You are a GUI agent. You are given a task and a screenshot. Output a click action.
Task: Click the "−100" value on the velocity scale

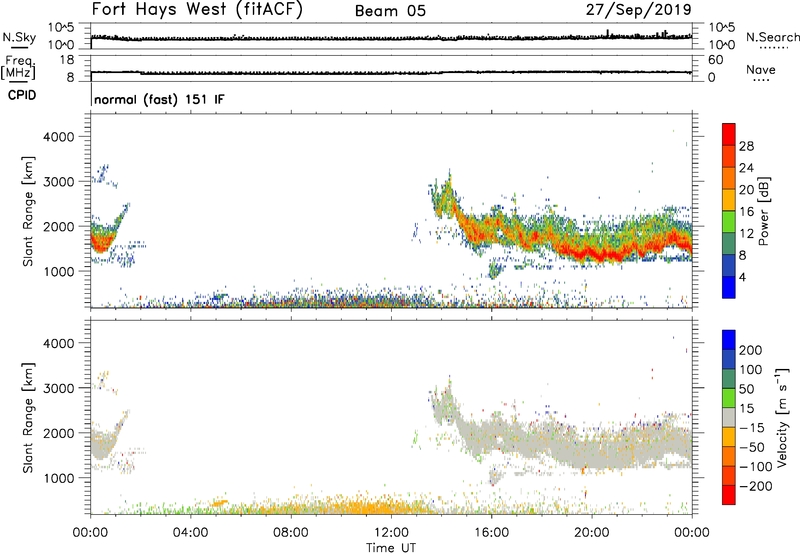point(755,467)
